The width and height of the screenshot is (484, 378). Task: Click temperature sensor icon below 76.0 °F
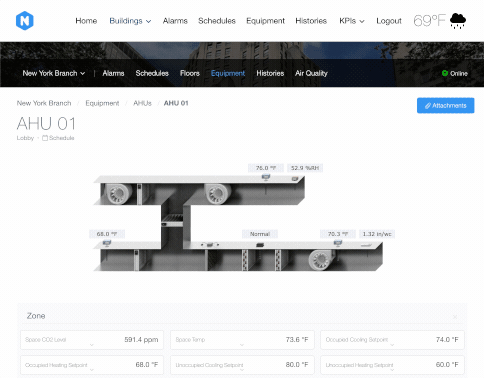266,177
